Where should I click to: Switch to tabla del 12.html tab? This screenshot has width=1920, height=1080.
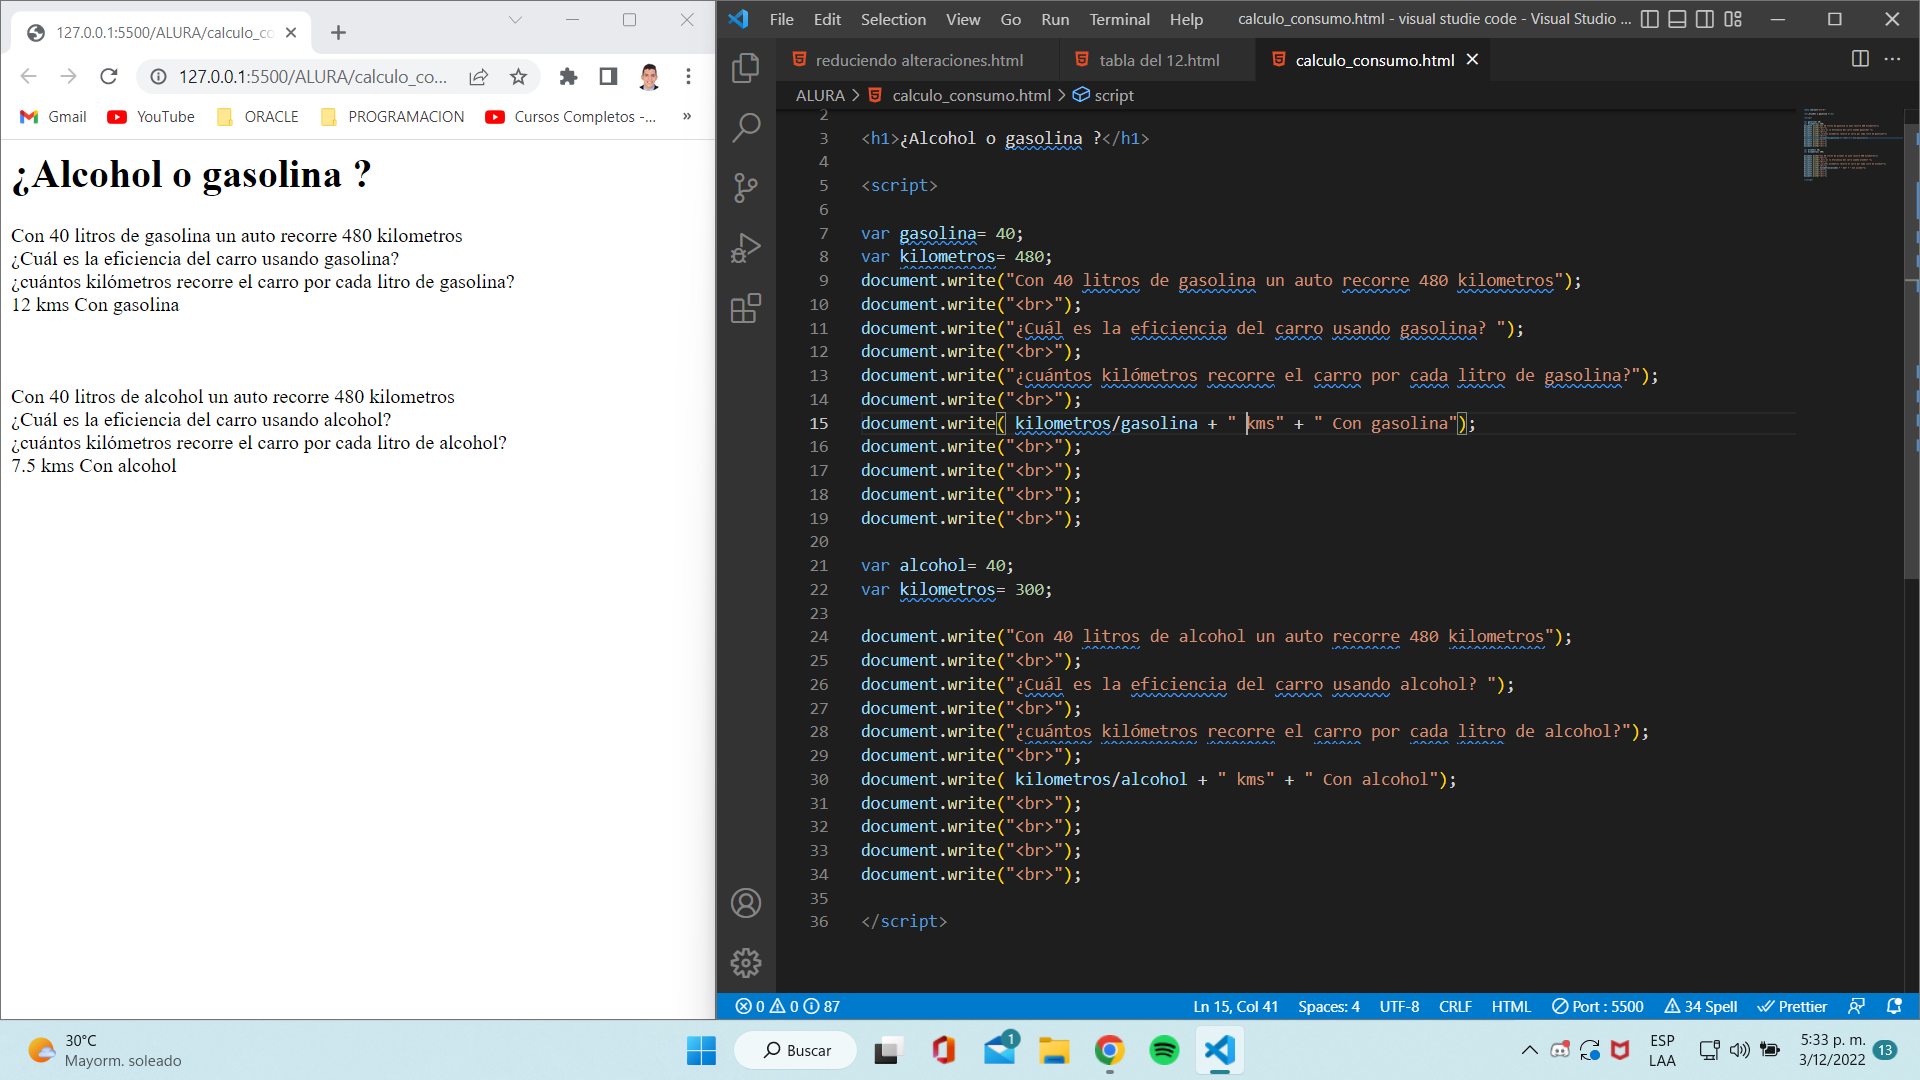click(x=1159, y=59)
